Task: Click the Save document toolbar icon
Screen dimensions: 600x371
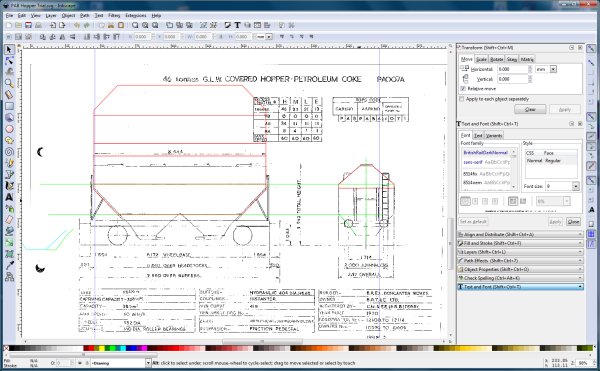Action: [x=28, y=25]
